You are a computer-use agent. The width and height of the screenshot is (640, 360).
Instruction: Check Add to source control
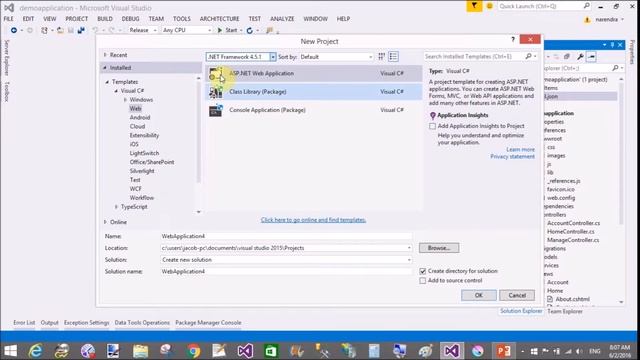[423, 281]
